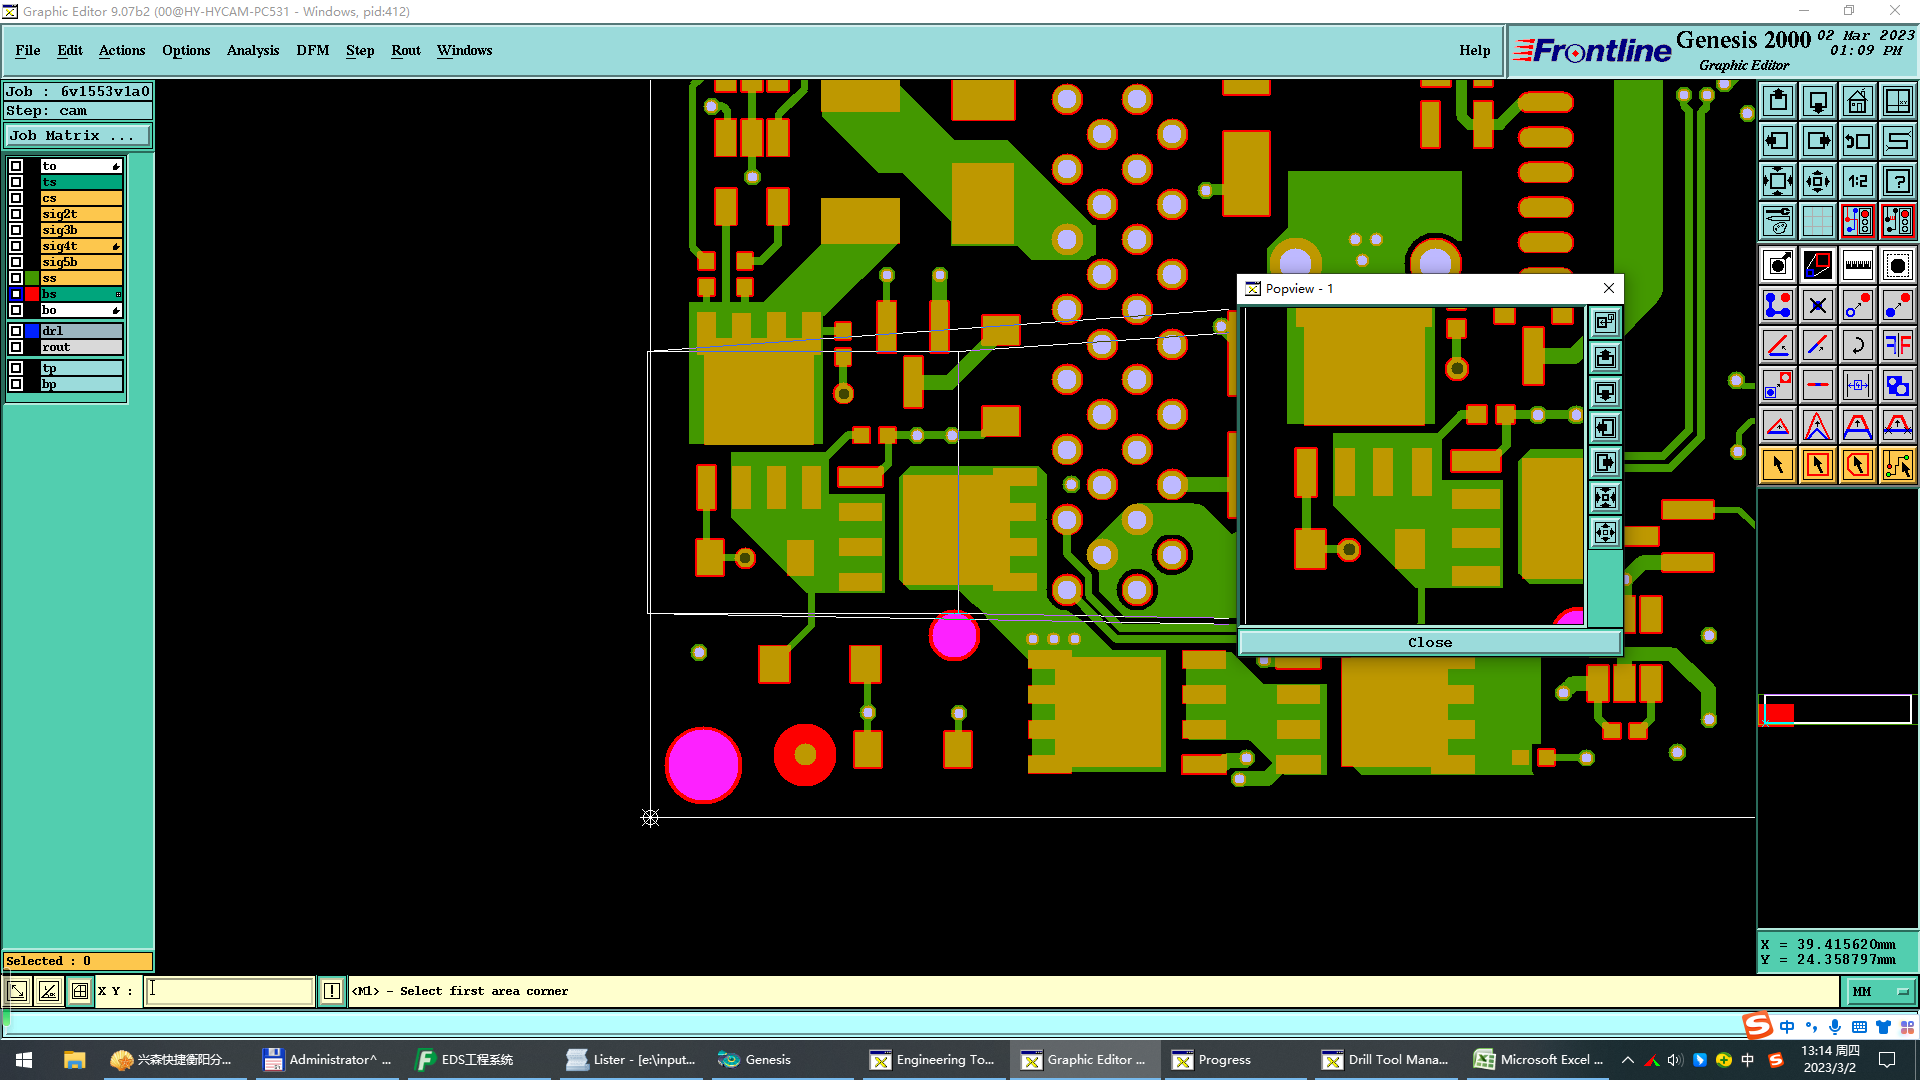Toggle the sig2t layer checkbox
This screenshot has width=1920, height=1080.
click(x=16, y=214)
